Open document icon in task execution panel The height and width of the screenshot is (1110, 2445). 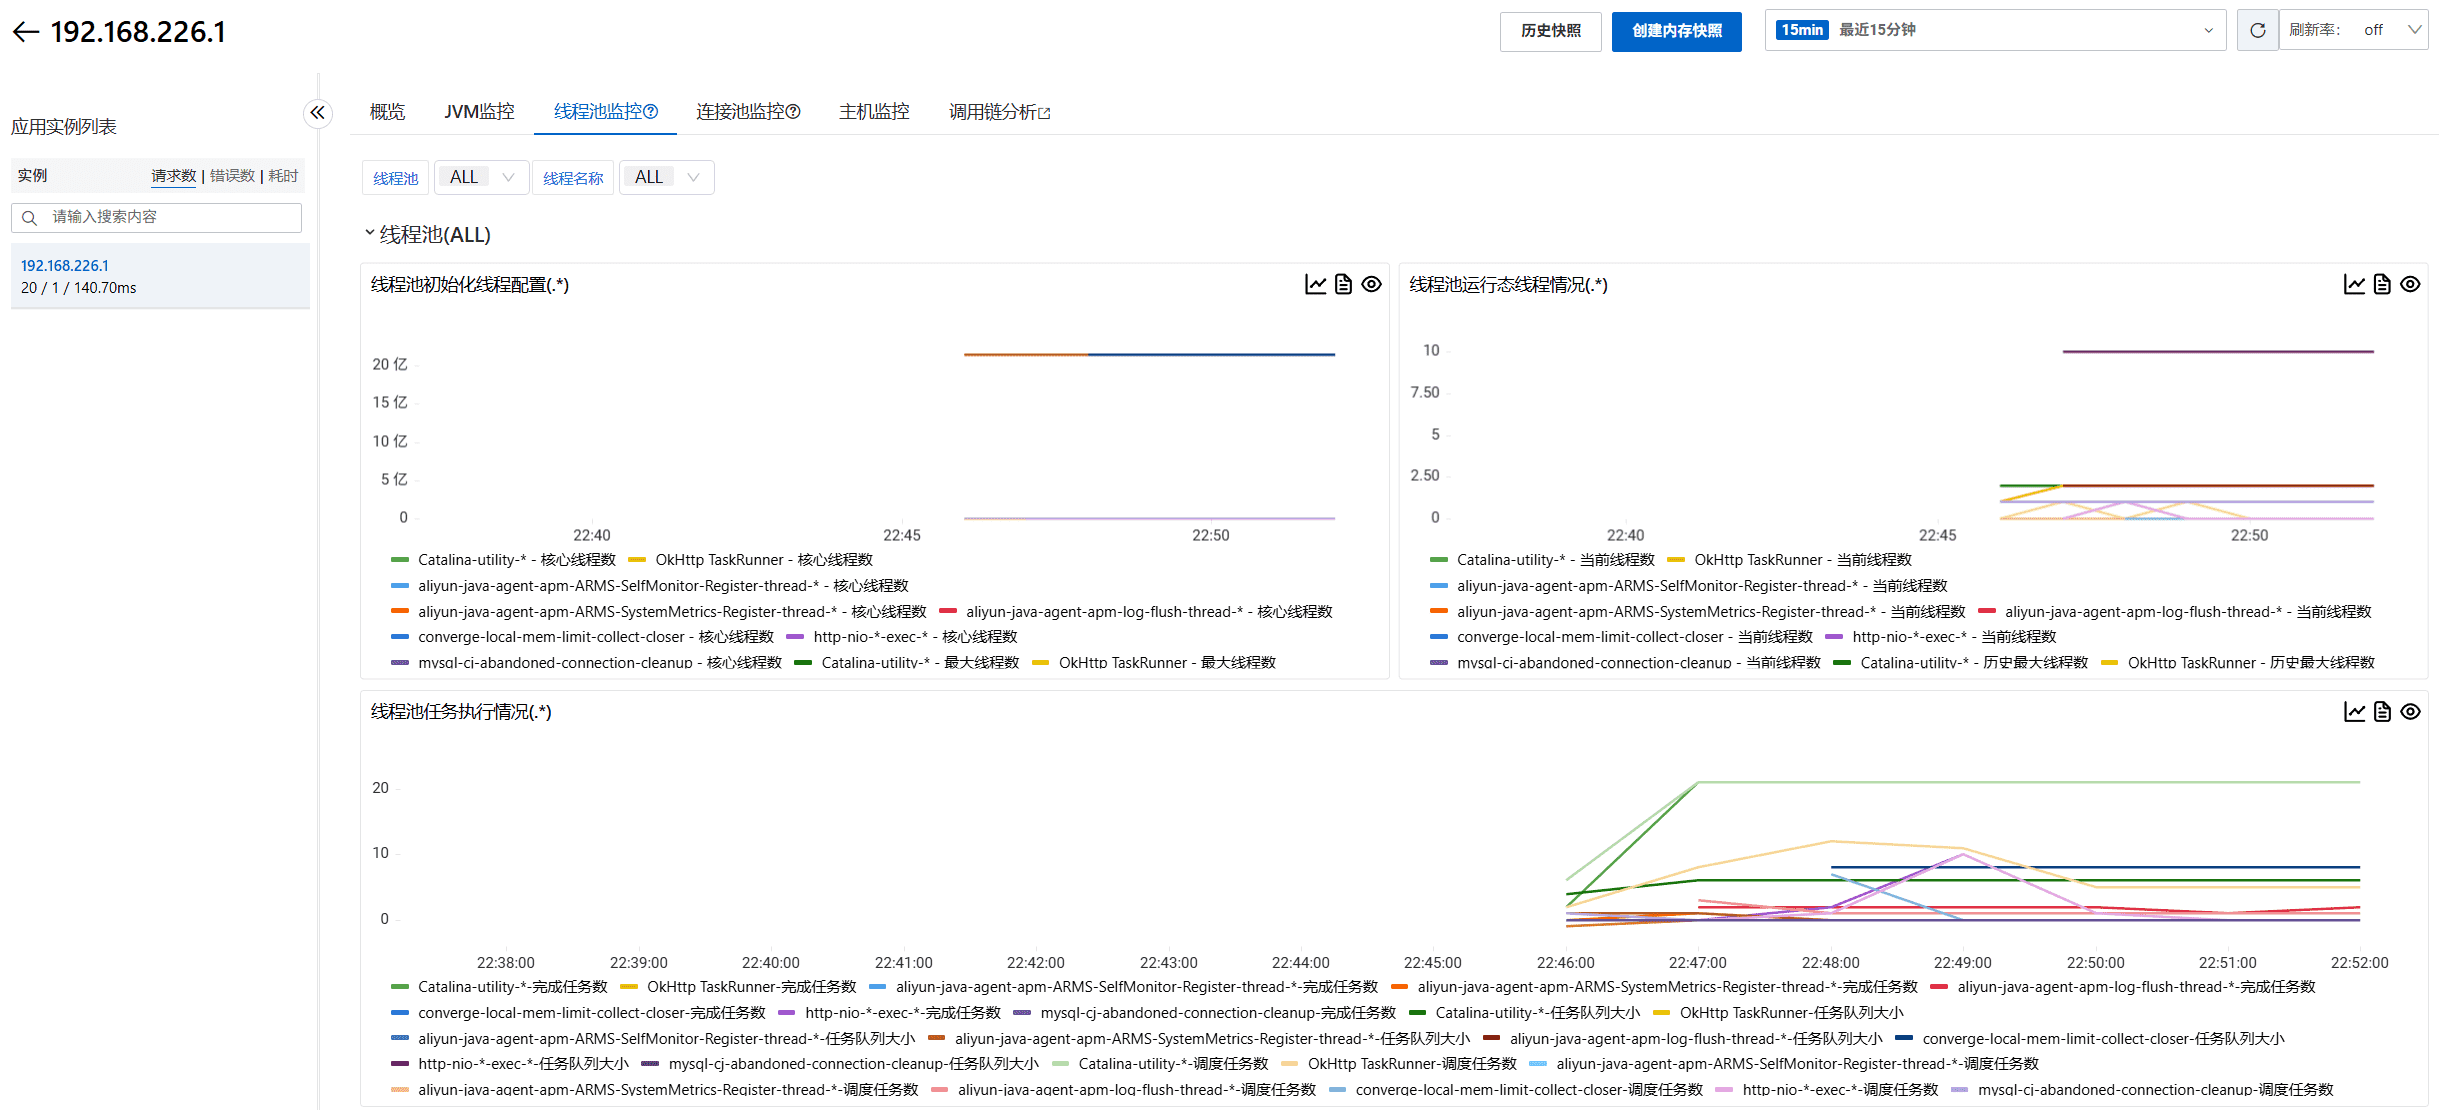point(2382,712)
